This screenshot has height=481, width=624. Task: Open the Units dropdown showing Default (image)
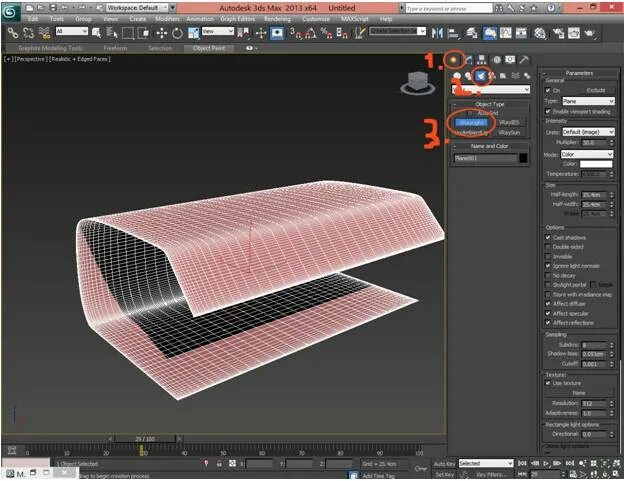coord(589,132)
